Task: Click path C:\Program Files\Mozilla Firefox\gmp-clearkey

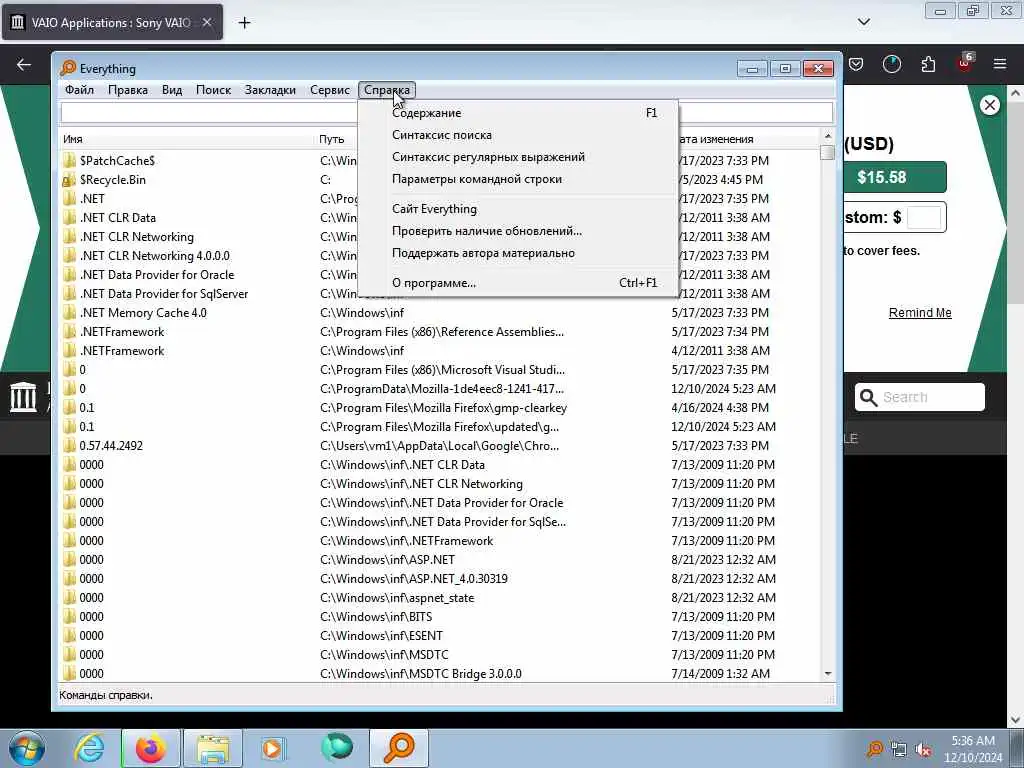Action: pyautogui.click(x=443, y=408)
